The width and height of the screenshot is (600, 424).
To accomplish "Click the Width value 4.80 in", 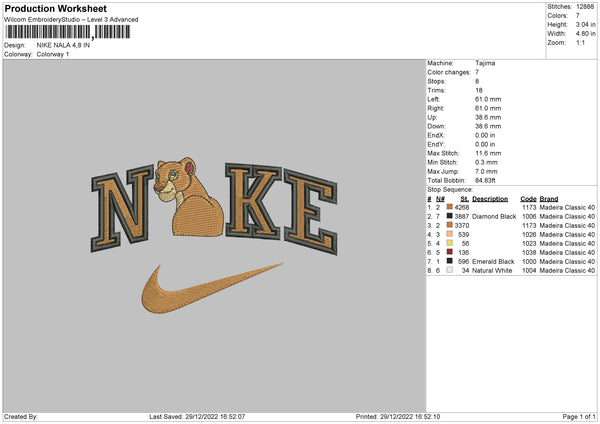I will (585, 34).
